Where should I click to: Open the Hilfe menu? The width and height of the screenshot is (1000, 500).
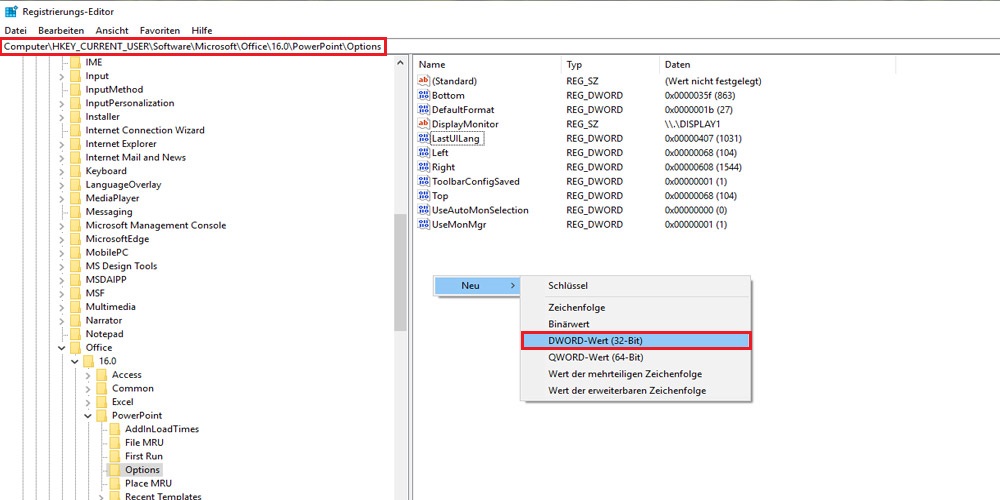pos(202,30)
